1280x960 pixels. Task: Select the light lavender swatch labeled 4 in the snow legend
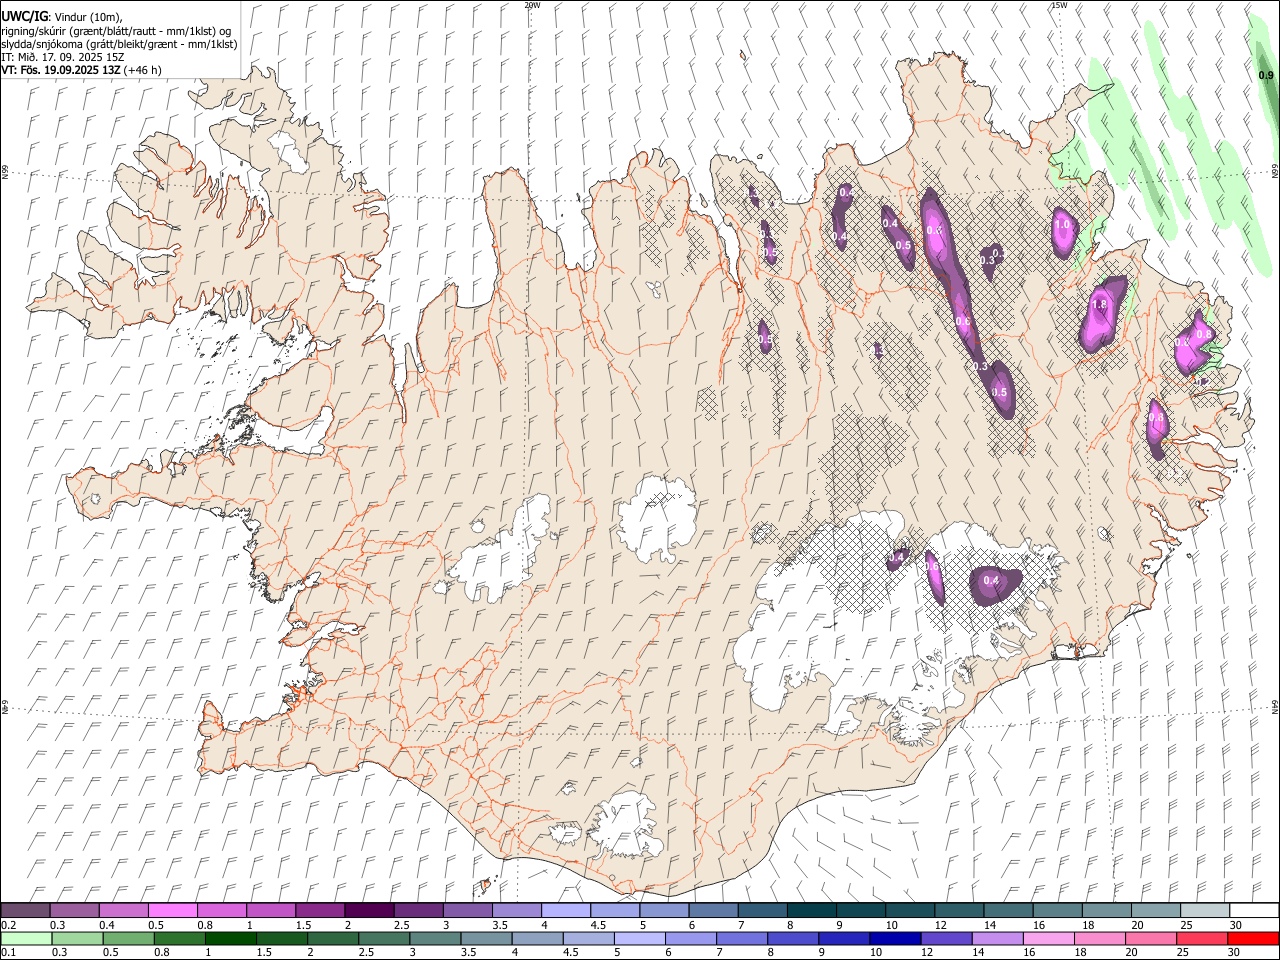[x=566, y=911]
